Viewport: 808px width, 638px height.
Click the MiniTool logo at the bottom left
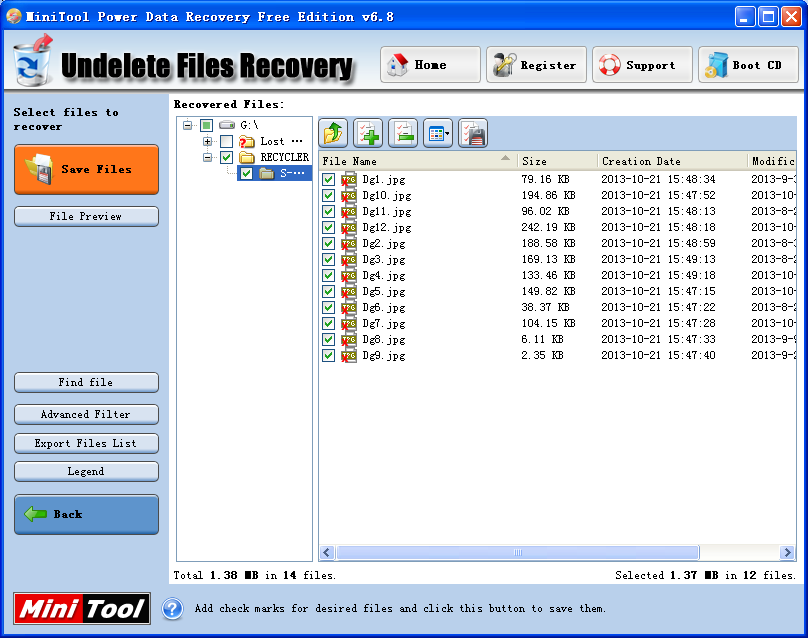(82, 609)
